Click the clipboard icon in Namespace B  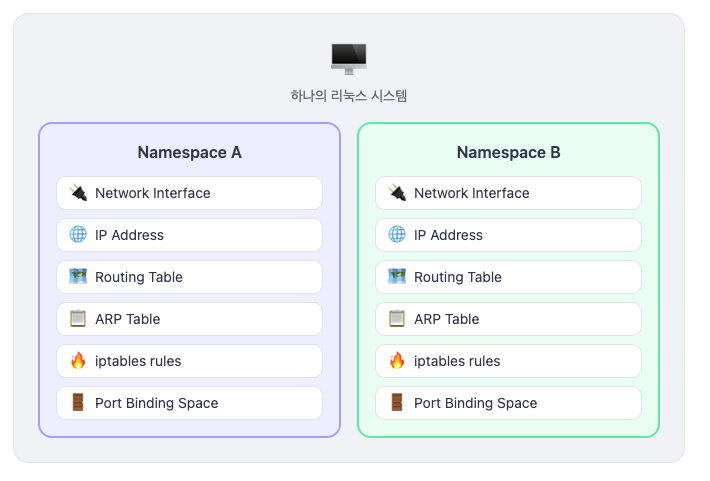point(397,318)
